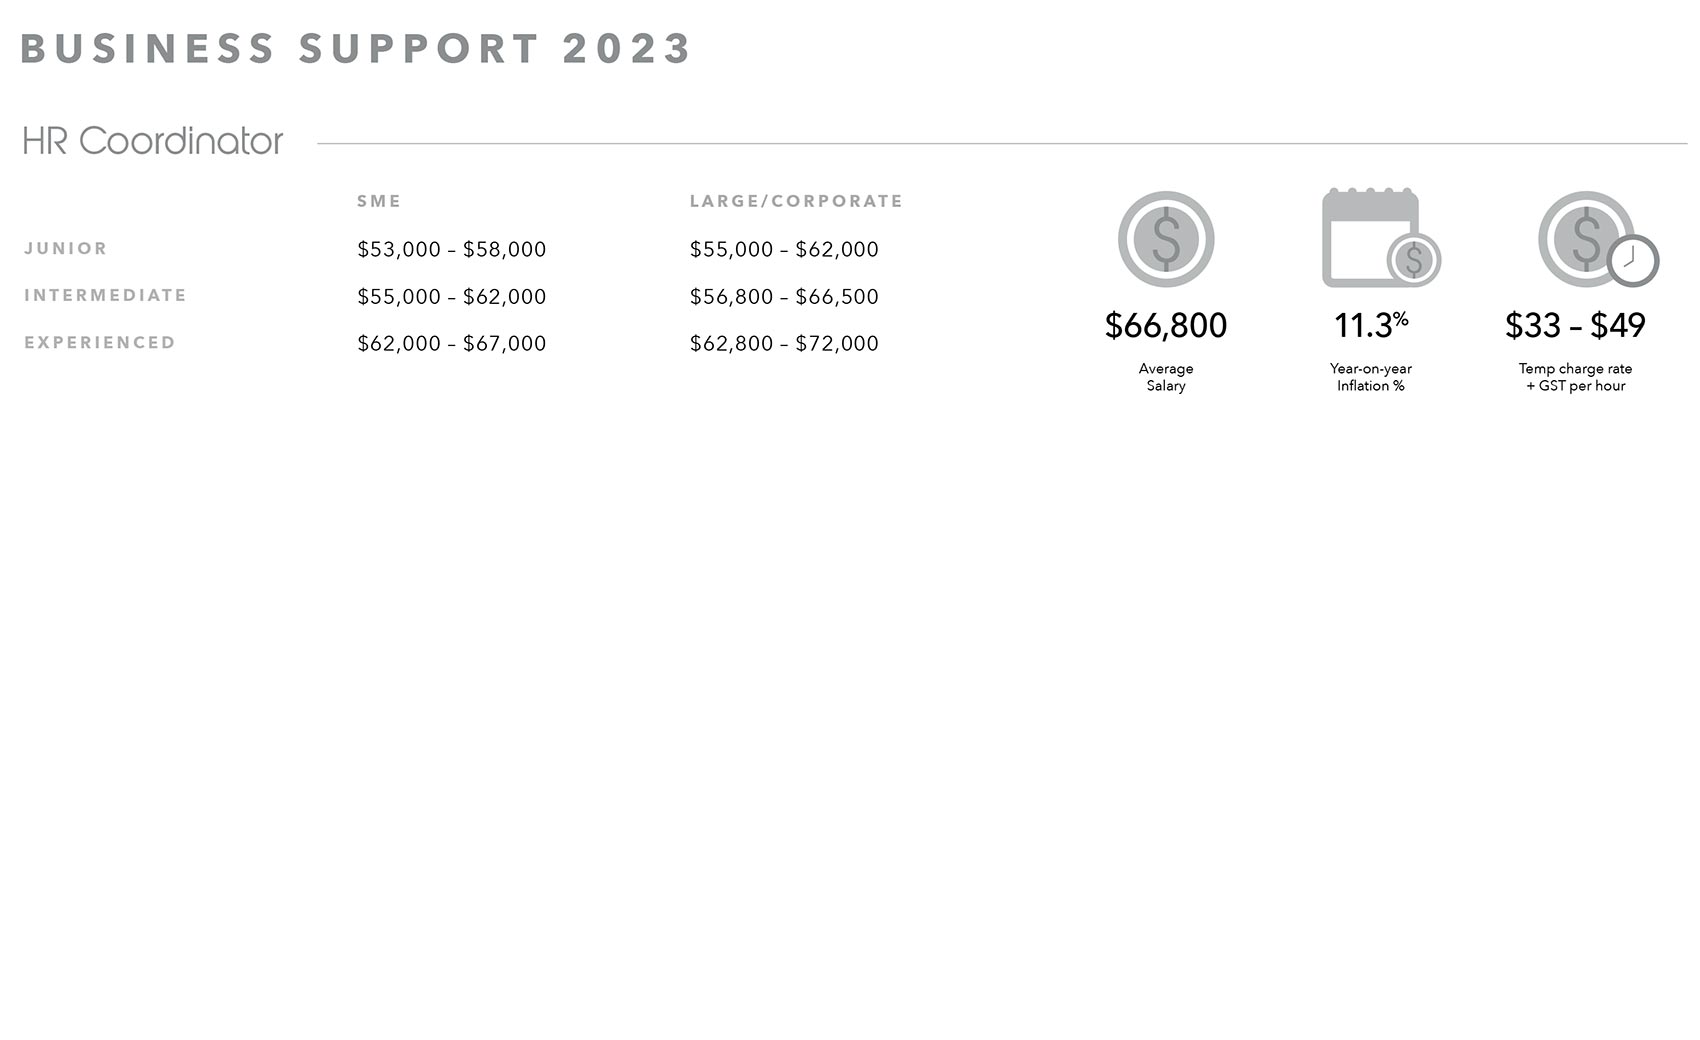This screenshot has height=1040, width=1700.
Task: Select the $33 – $49 temp charge rate
Action: (1575, 325)
